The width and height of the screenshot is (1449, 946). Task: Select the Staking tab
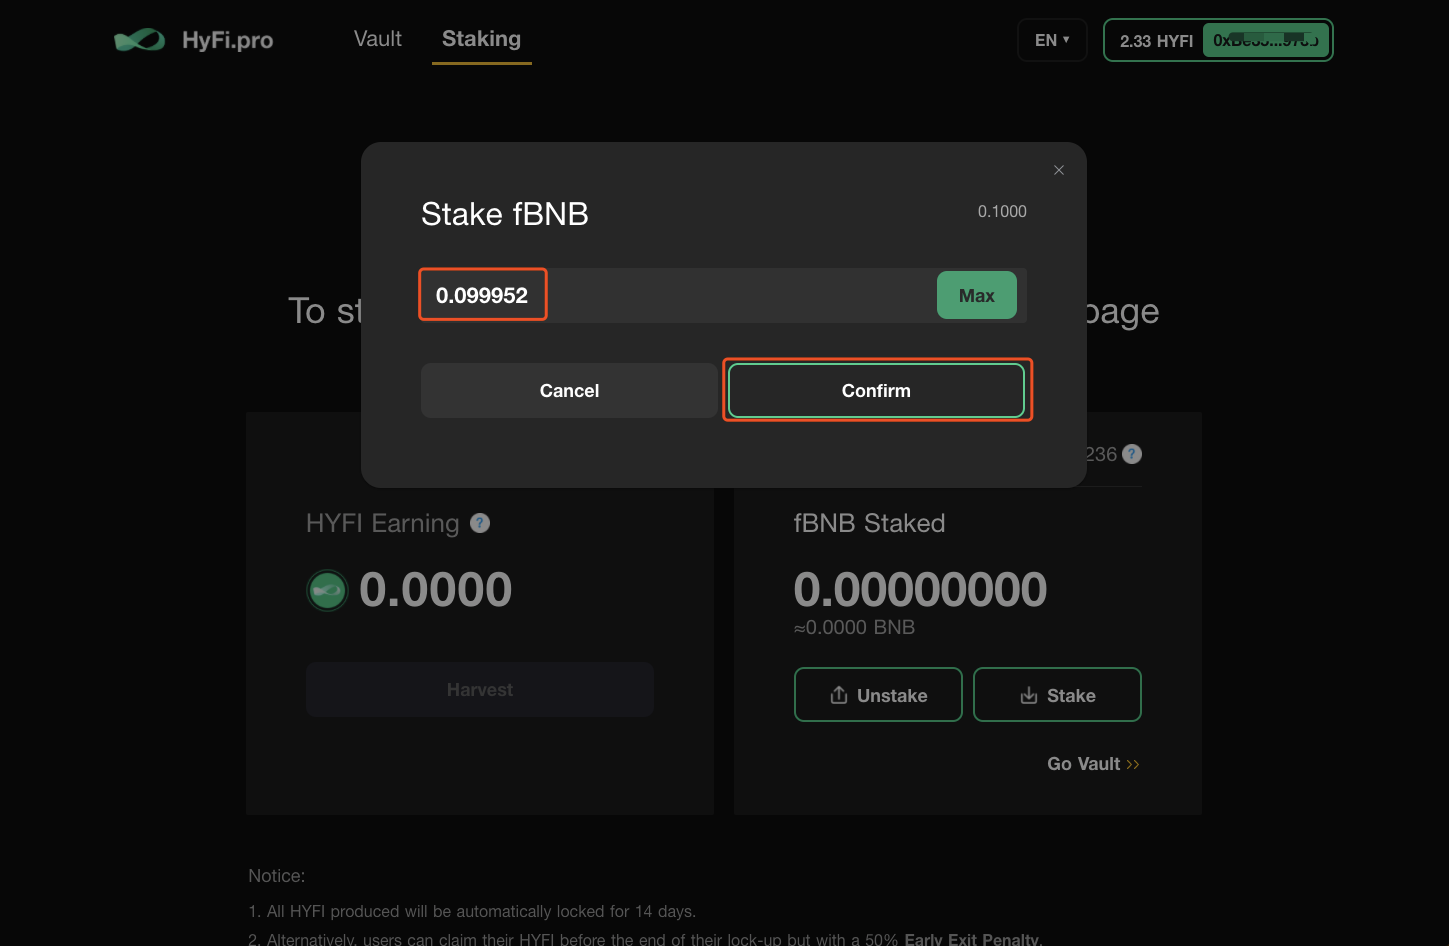coord(481,39)
